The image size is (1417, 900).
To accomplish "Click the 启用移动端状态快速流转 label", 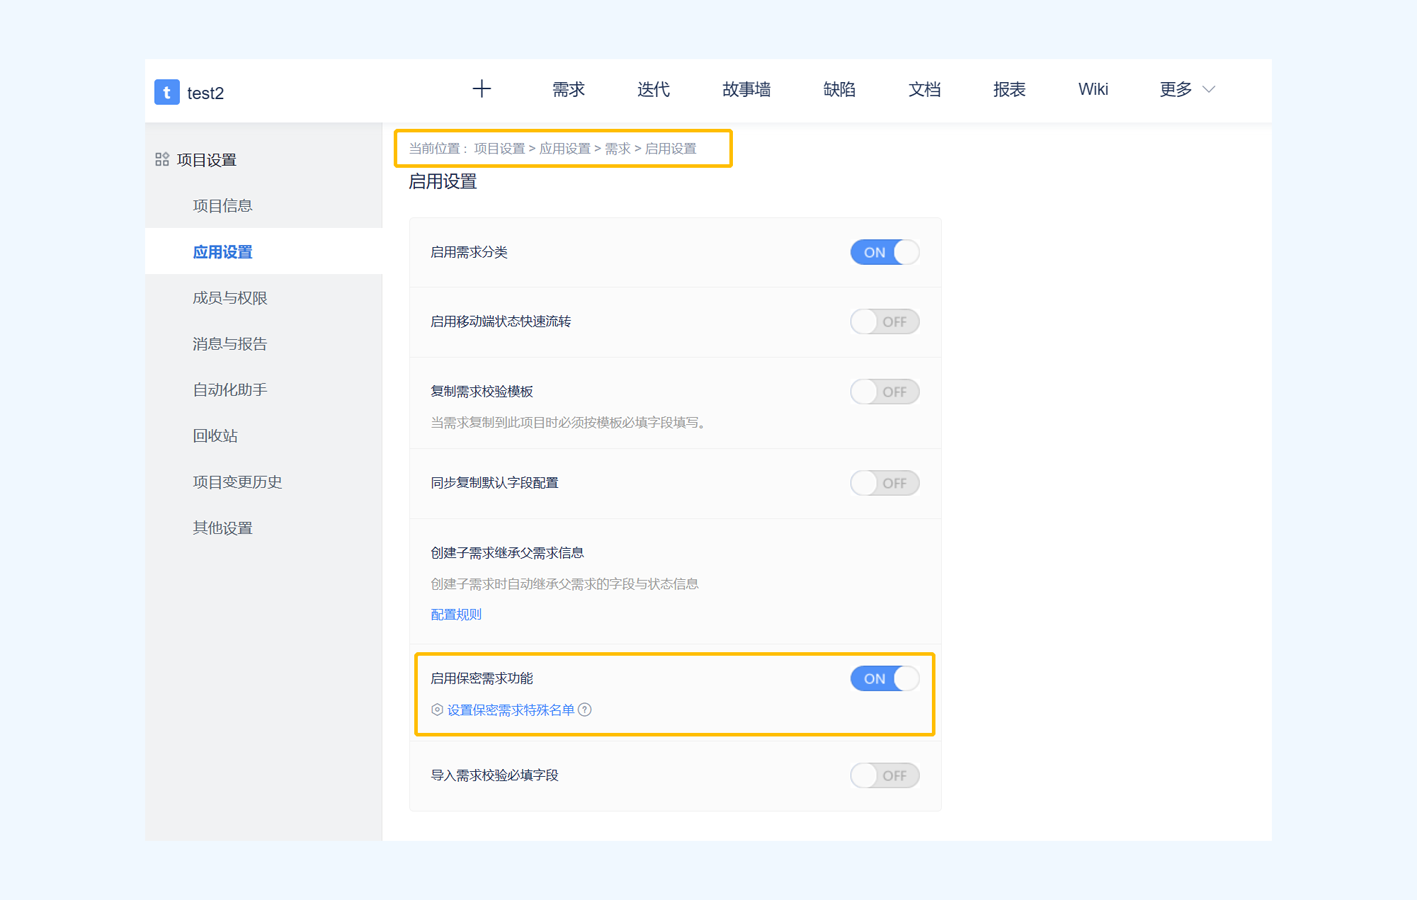I will [x=501, y=322].
